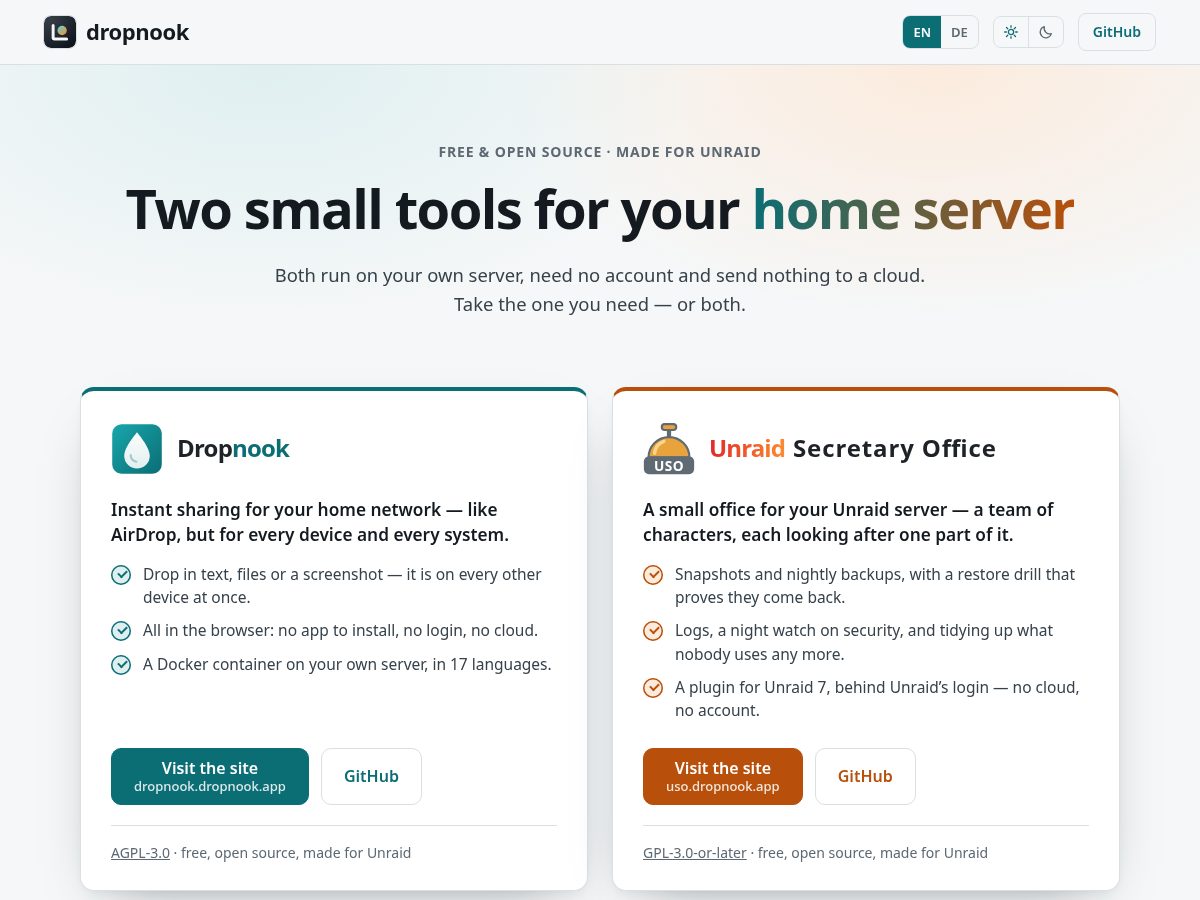1200x900 pixels.
Task: Open the AGPL-3.0 license link
Action: pos(140,853)
